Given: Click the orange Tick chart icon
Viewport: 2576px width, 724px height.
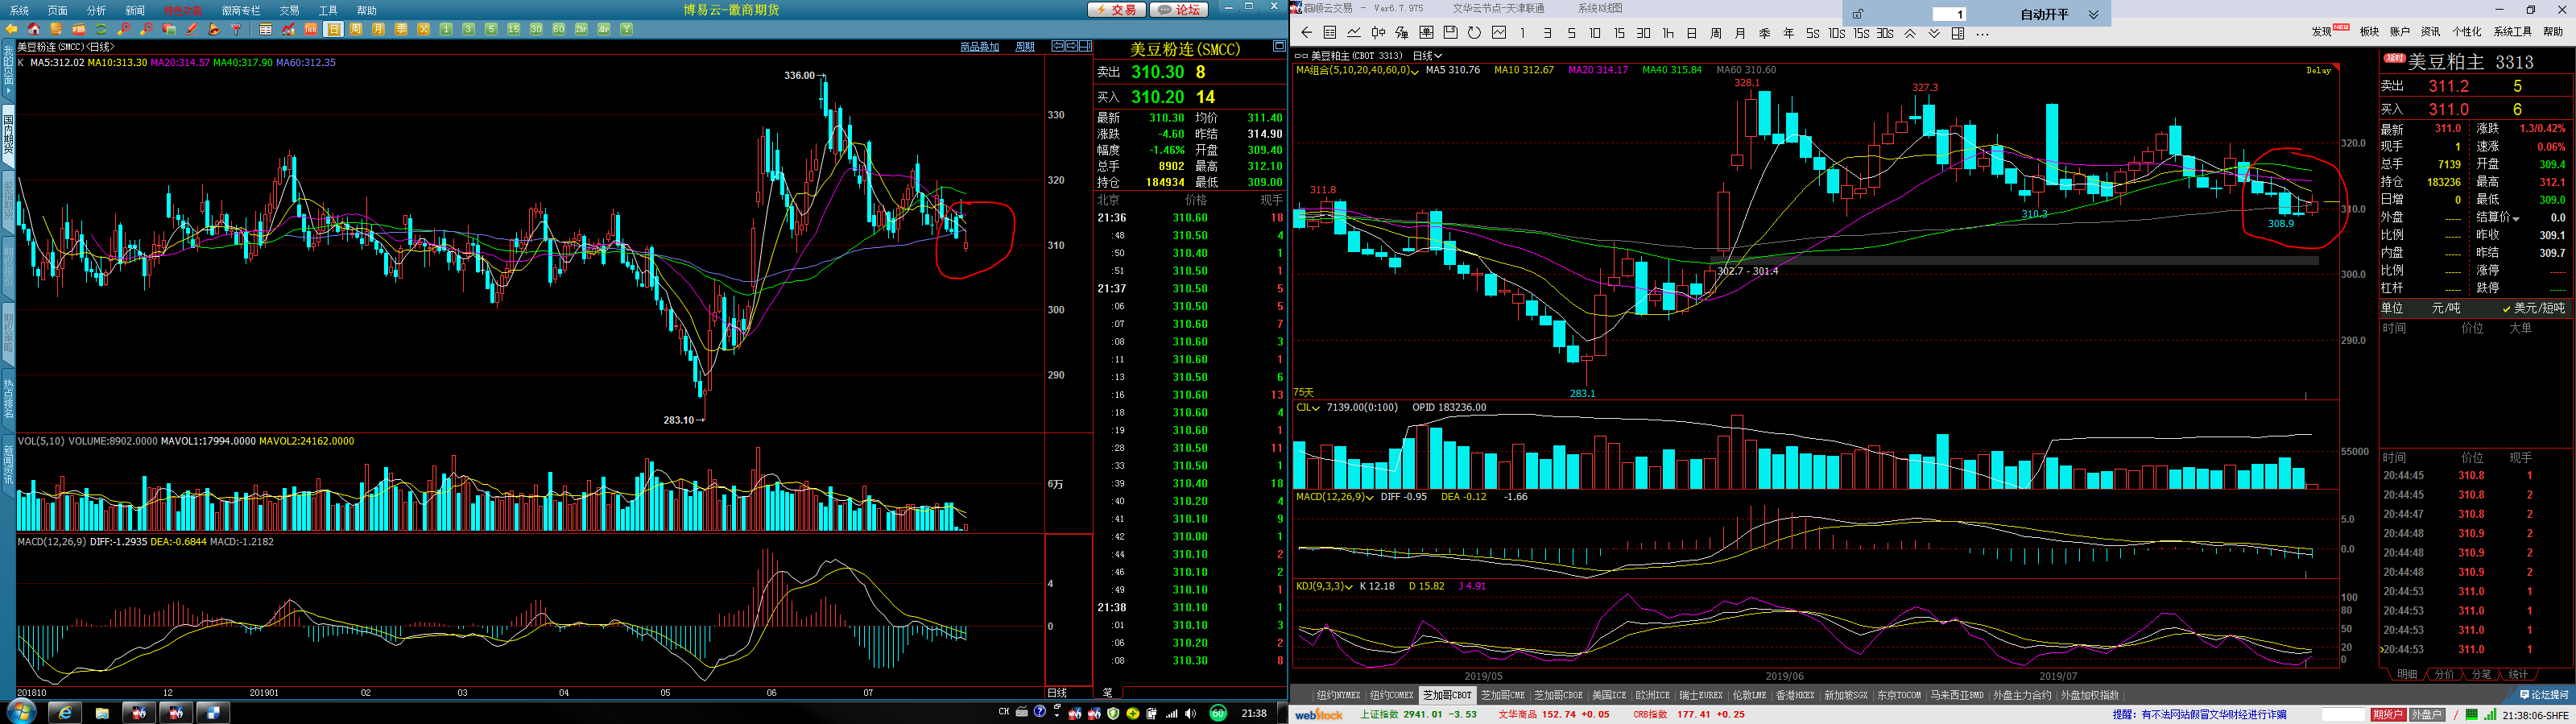Looking at the screenshot, I should 311,29.
